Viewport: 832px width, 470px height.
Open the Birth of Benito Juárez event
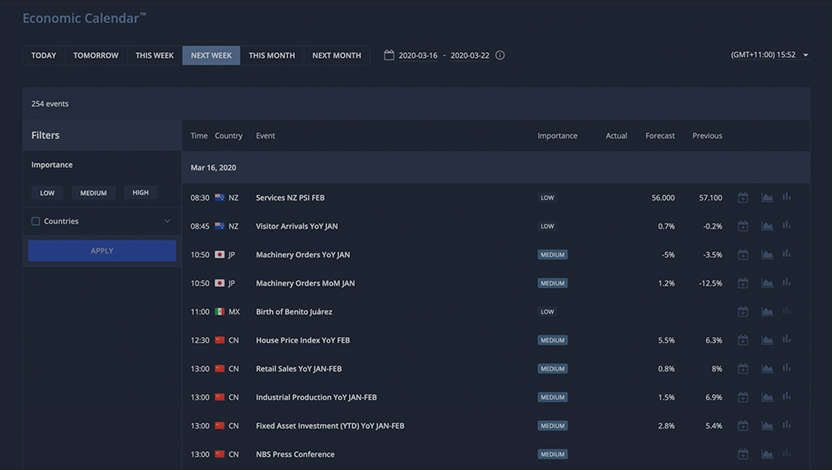(x=294, y=312)
